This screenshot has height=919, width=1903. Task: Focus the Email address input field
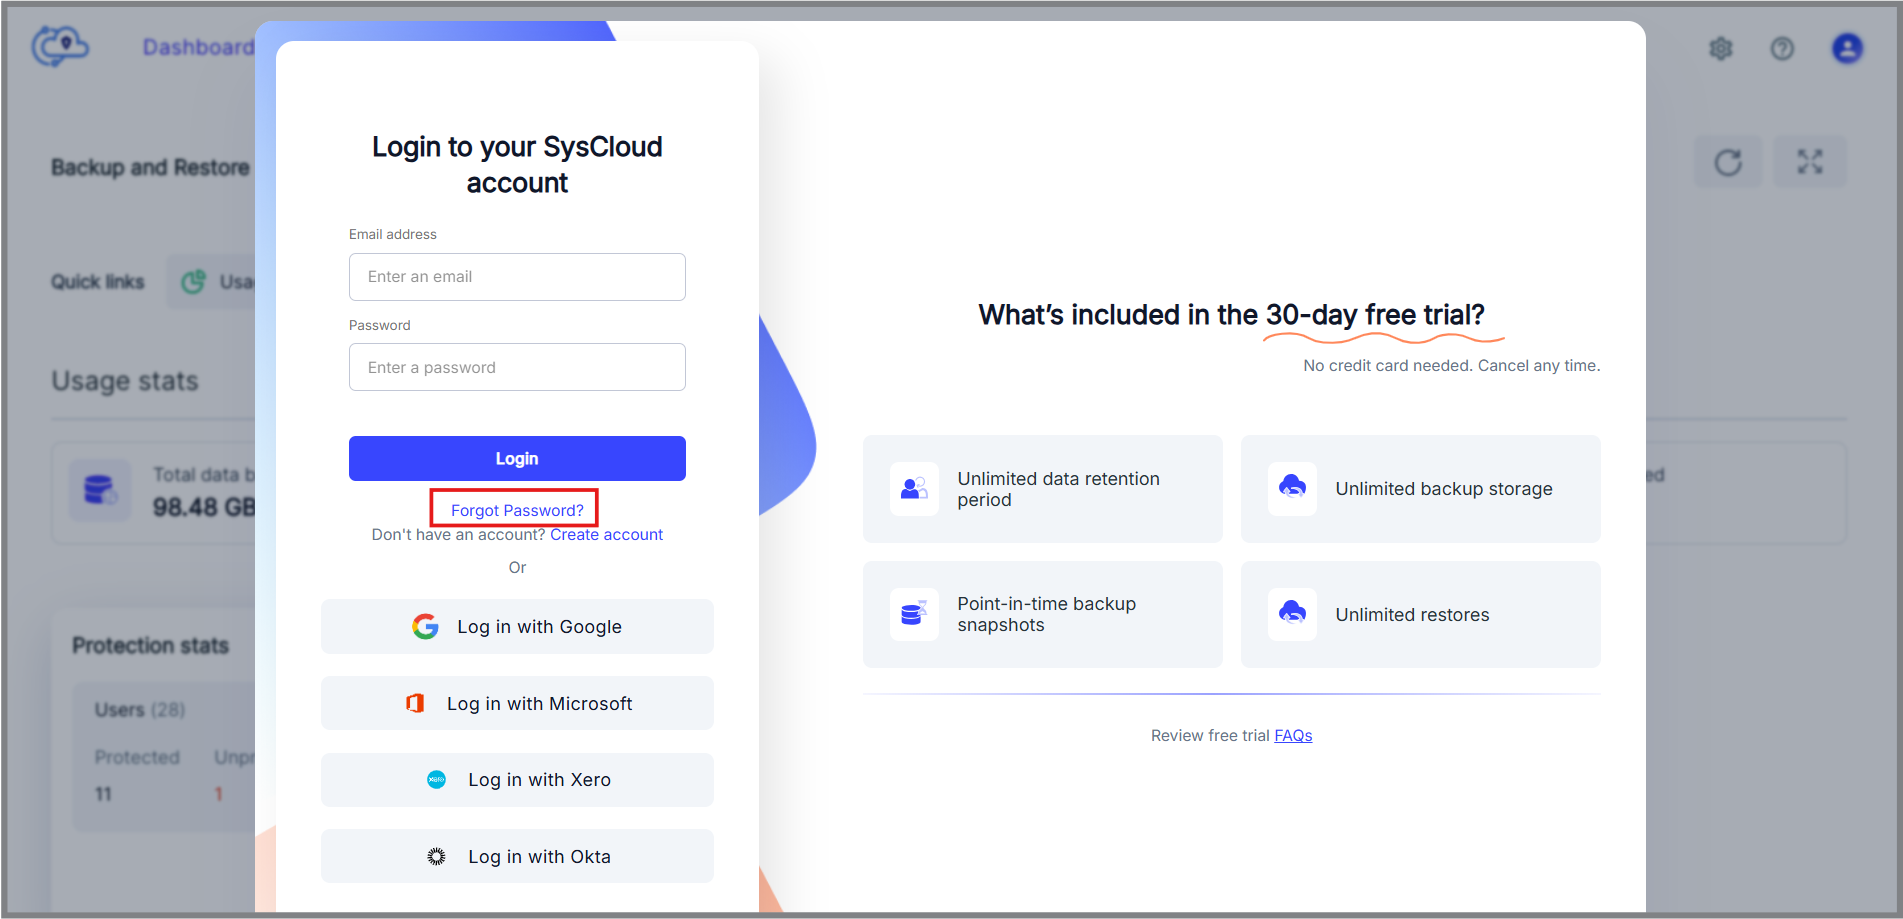[x=517, y=277]
